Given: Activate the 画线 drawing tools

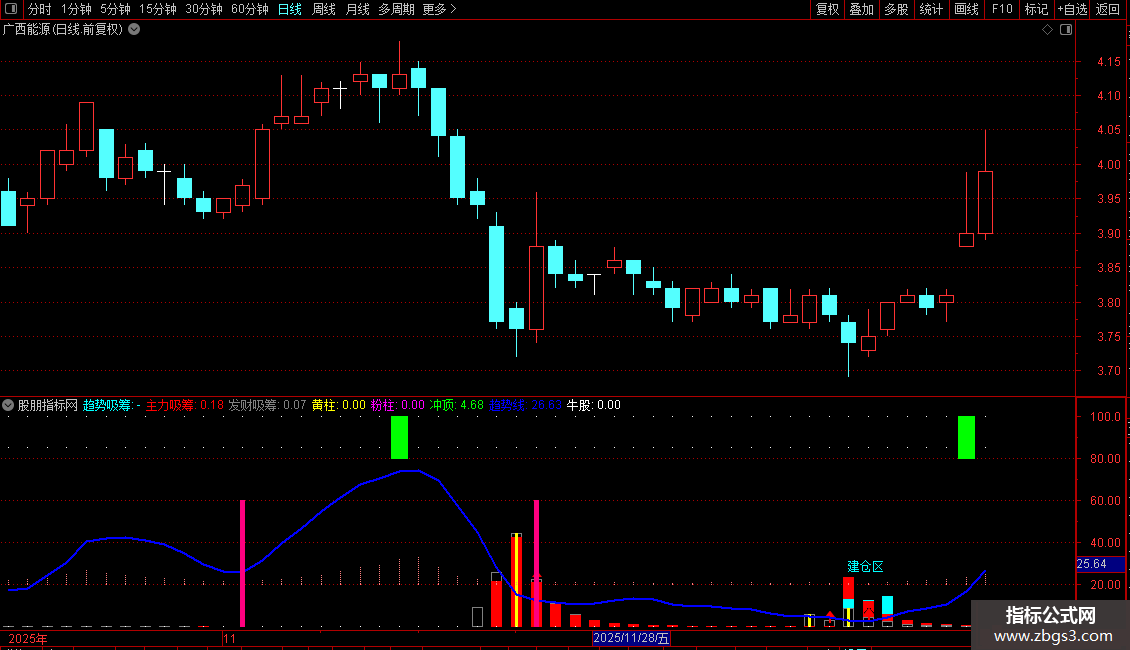Looking at the screenshot, I should pyautogui.click(x=966, y=9).
